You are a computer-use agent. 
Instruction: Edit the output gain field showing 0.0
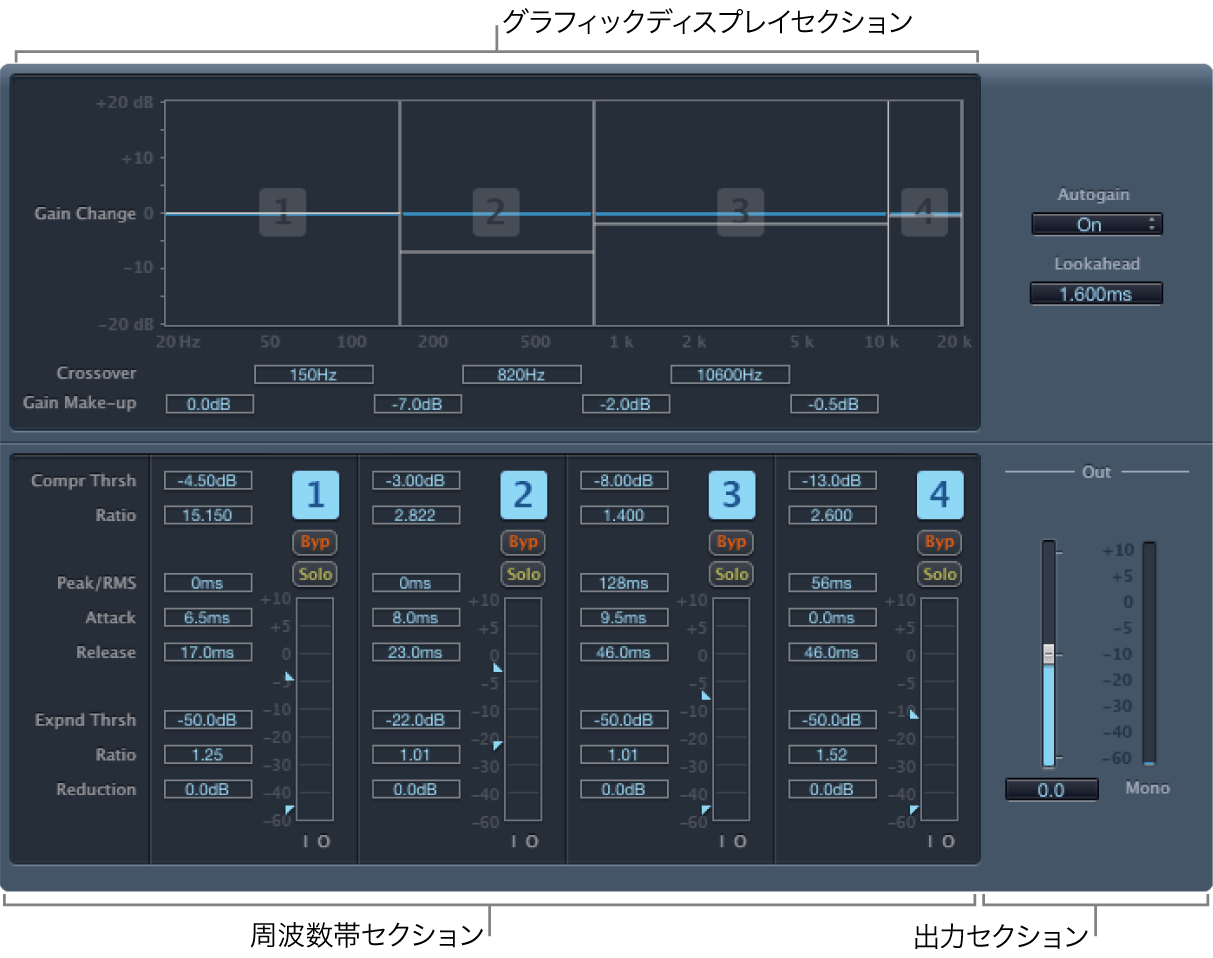(x=1051, y=790)
